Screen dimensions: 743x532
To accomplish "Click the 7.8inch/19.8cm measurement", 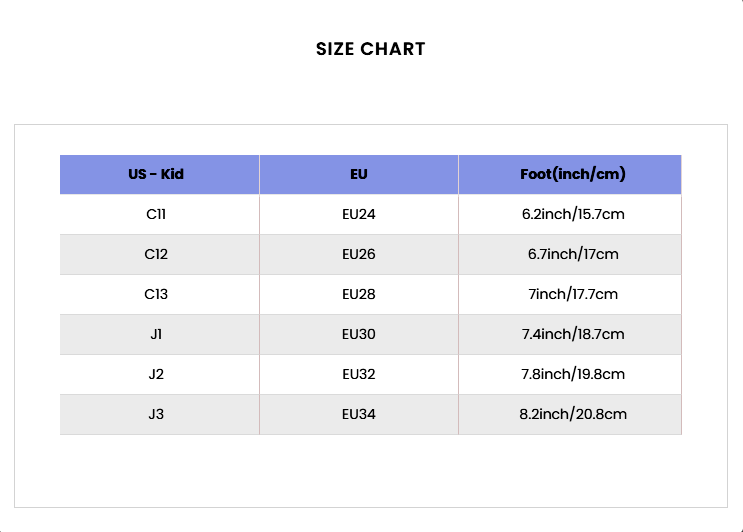I will pyautogui.click(x=573, y=374).
